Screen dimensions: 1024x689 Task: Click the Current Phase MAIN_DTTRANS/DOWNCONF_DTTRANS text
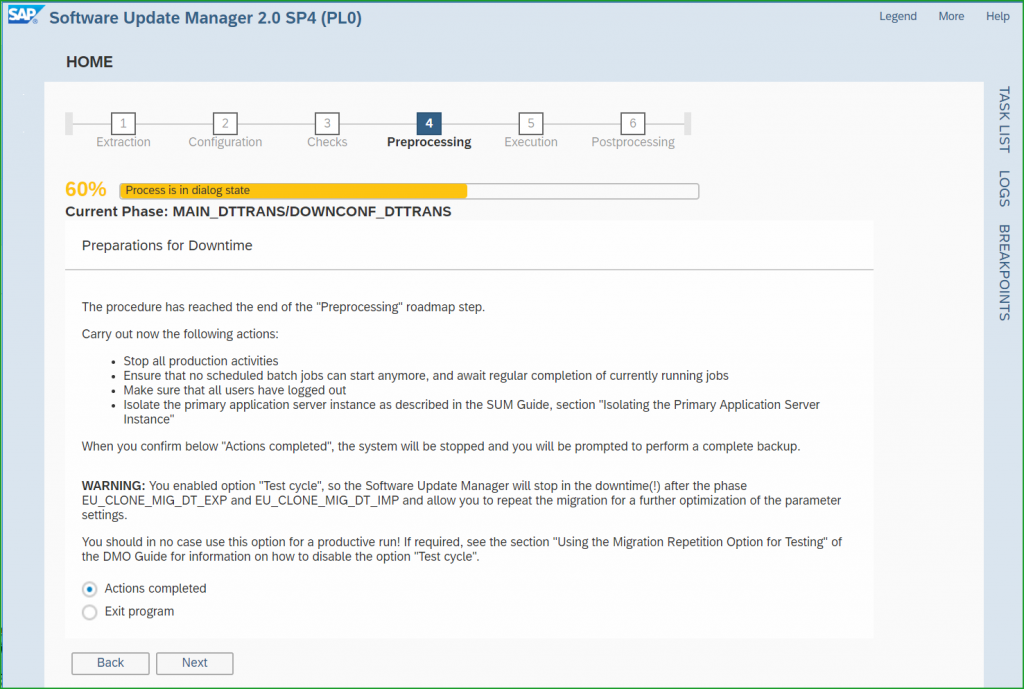258,212
